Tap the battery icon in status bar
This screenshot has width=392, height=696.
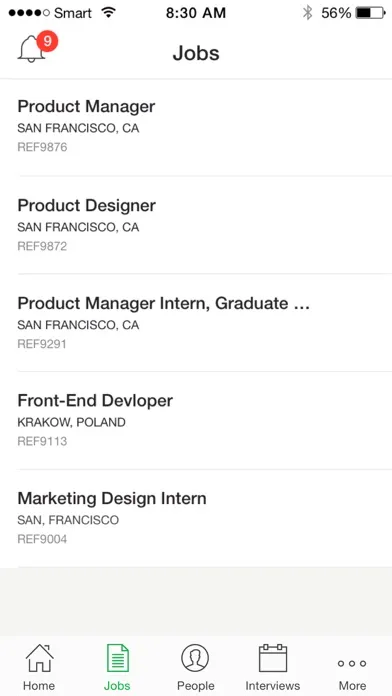tap(371, 13)
